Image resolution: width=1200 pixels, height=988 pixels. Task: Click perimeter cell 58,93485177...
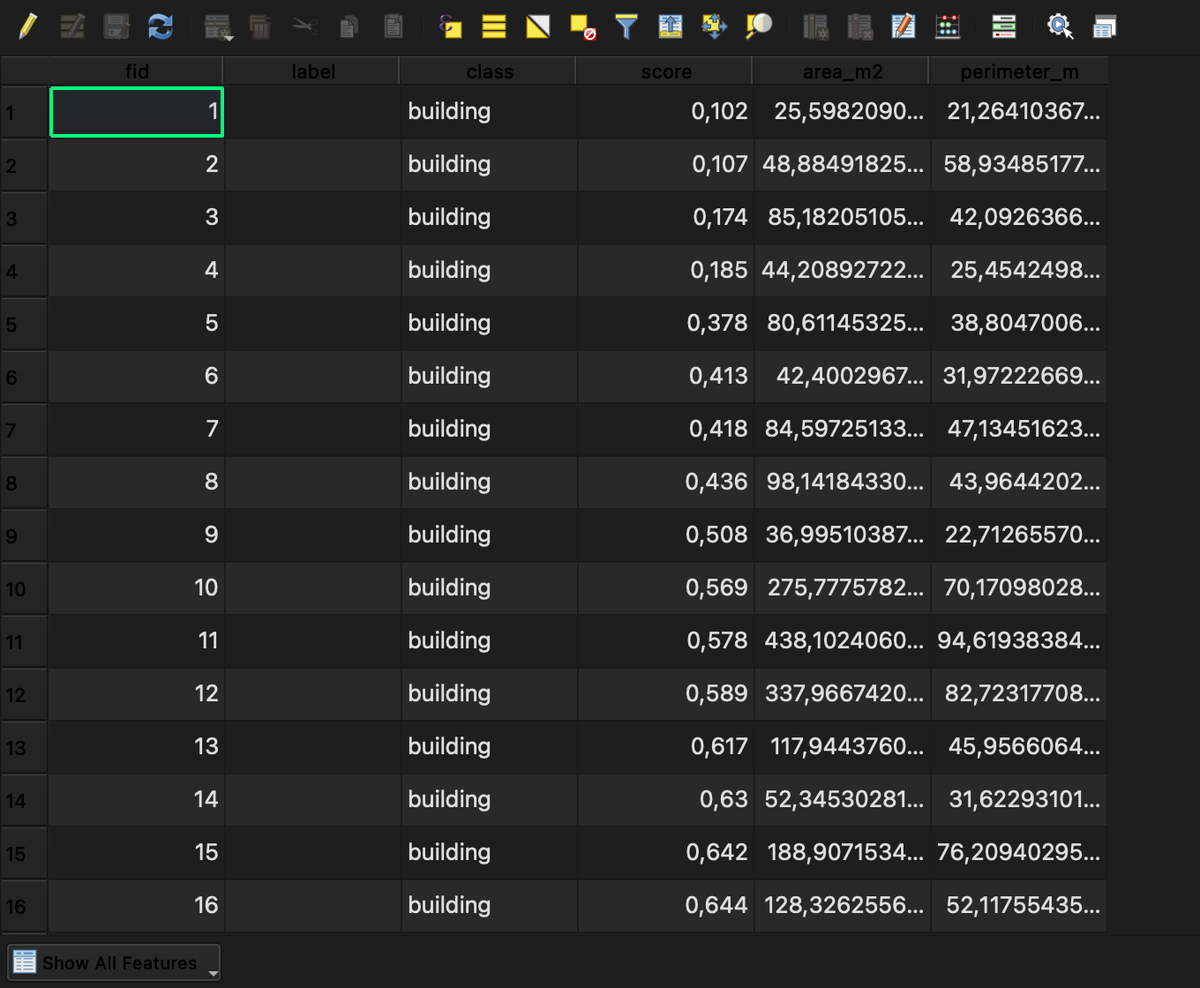click(1018, 164)
